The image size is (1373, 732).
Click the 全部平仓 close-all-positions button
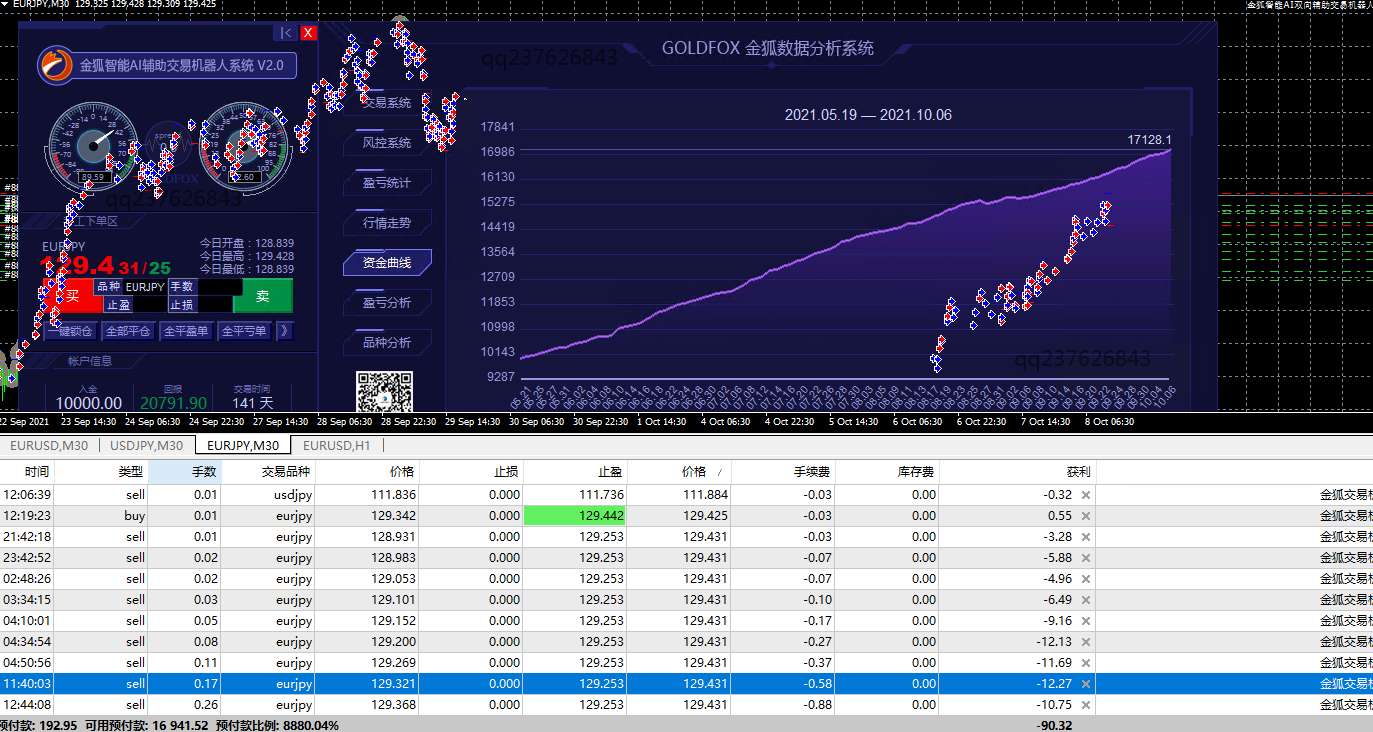127,330
